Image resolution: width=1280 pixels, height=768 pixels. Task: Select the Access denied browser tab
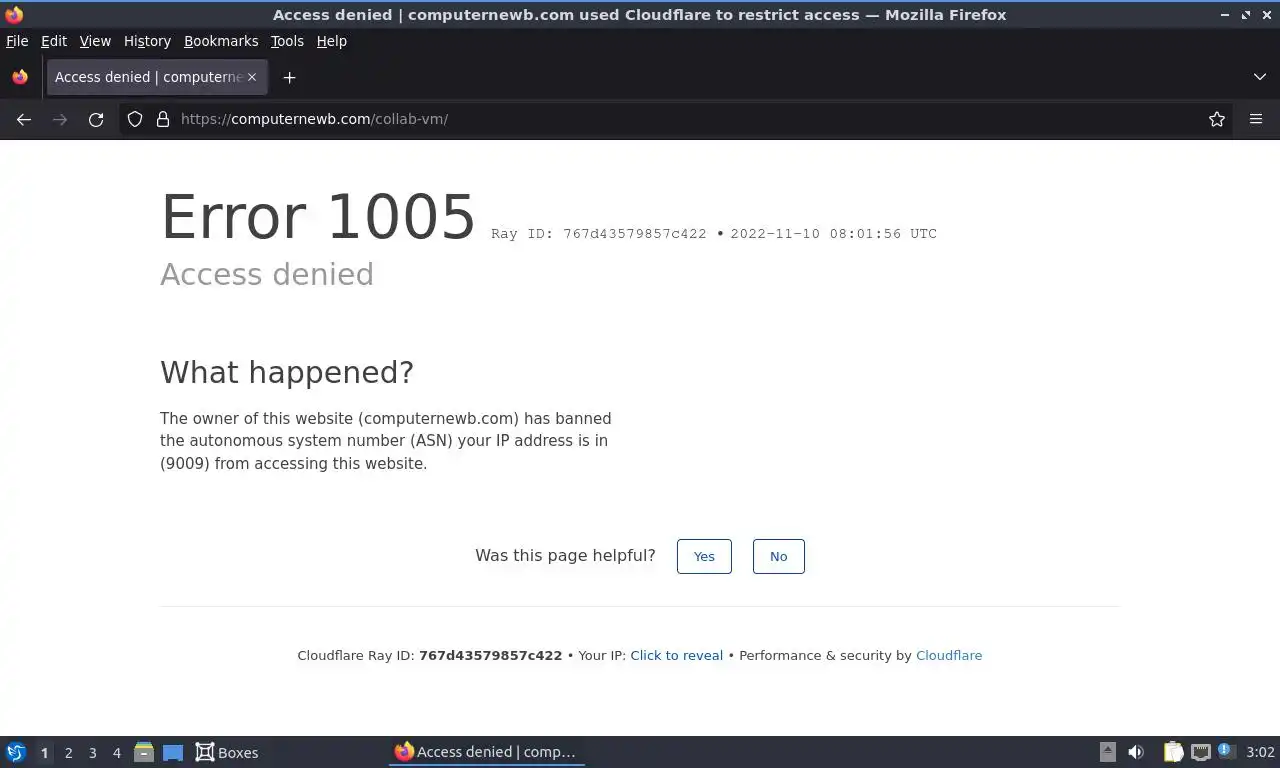[156, 77]
